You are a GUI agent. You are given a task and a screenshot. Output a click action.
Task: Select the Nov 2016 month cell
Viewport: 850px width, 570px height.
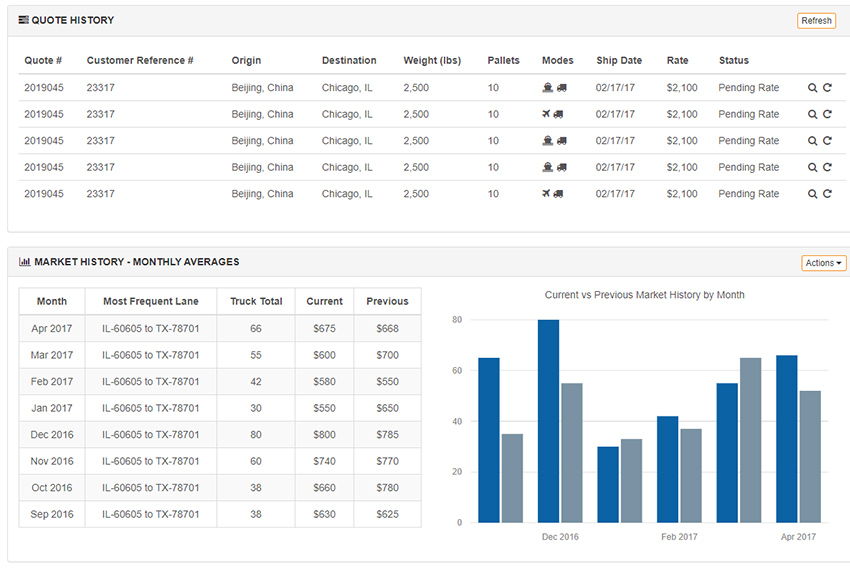click(x=52, y=461)
